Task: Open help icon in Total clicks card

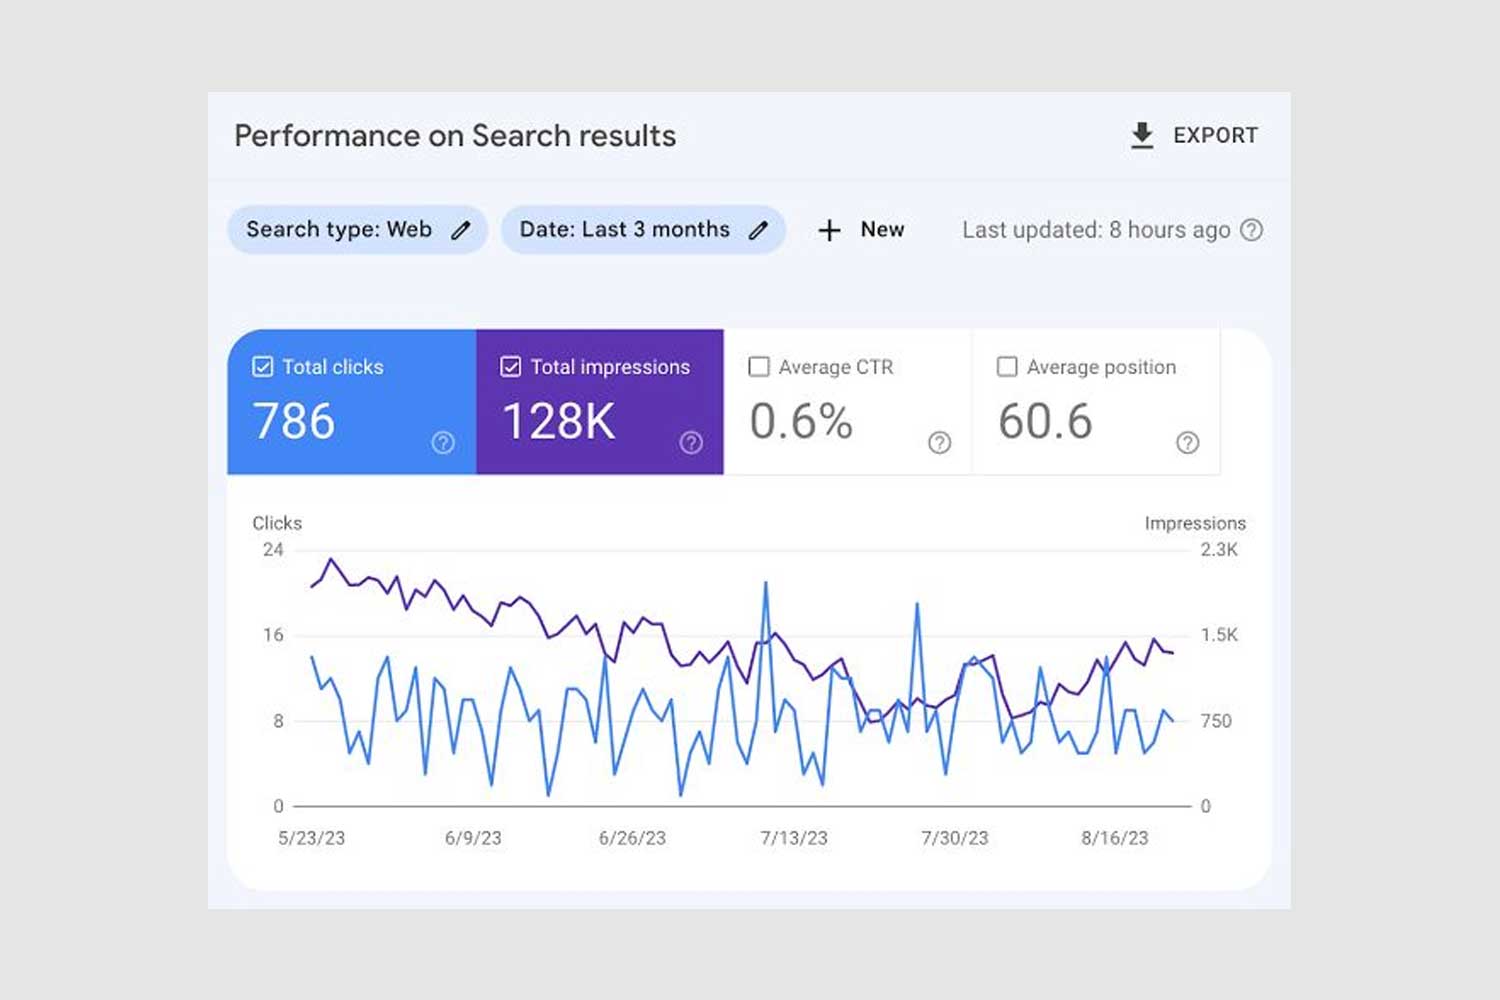Action: (x=443, y=442)
